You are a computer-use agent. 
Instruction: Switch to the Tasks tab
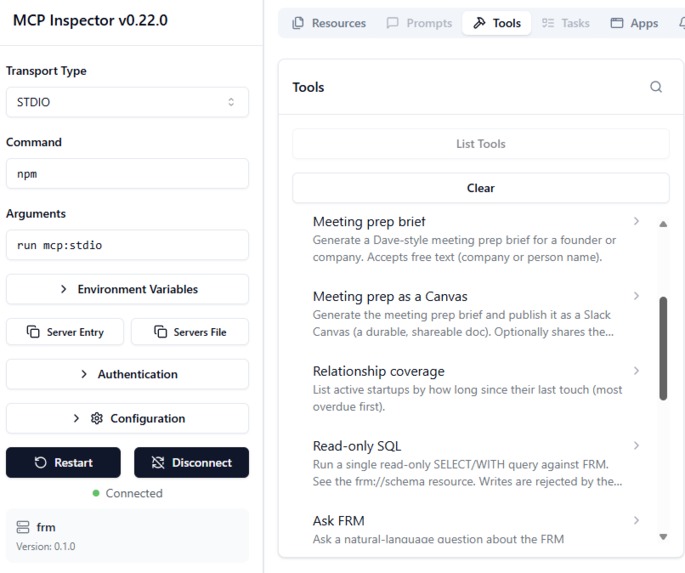(x=565, y=23)
